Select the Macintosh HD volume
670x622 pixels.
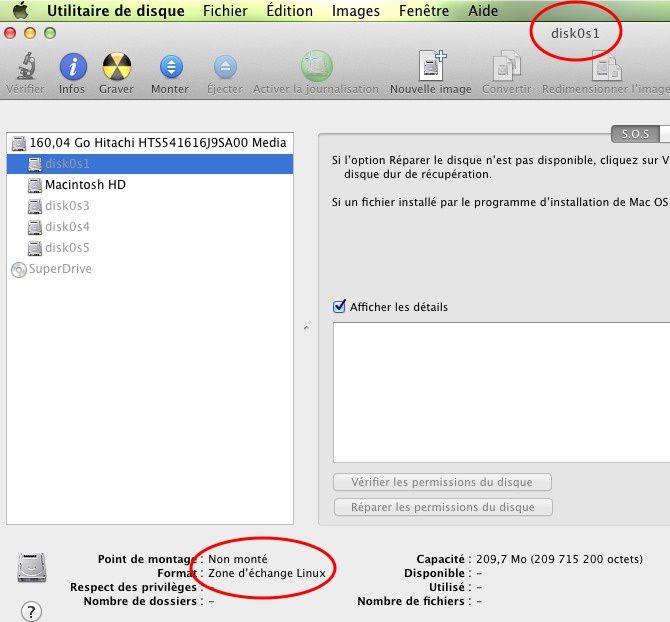point(85,185)
